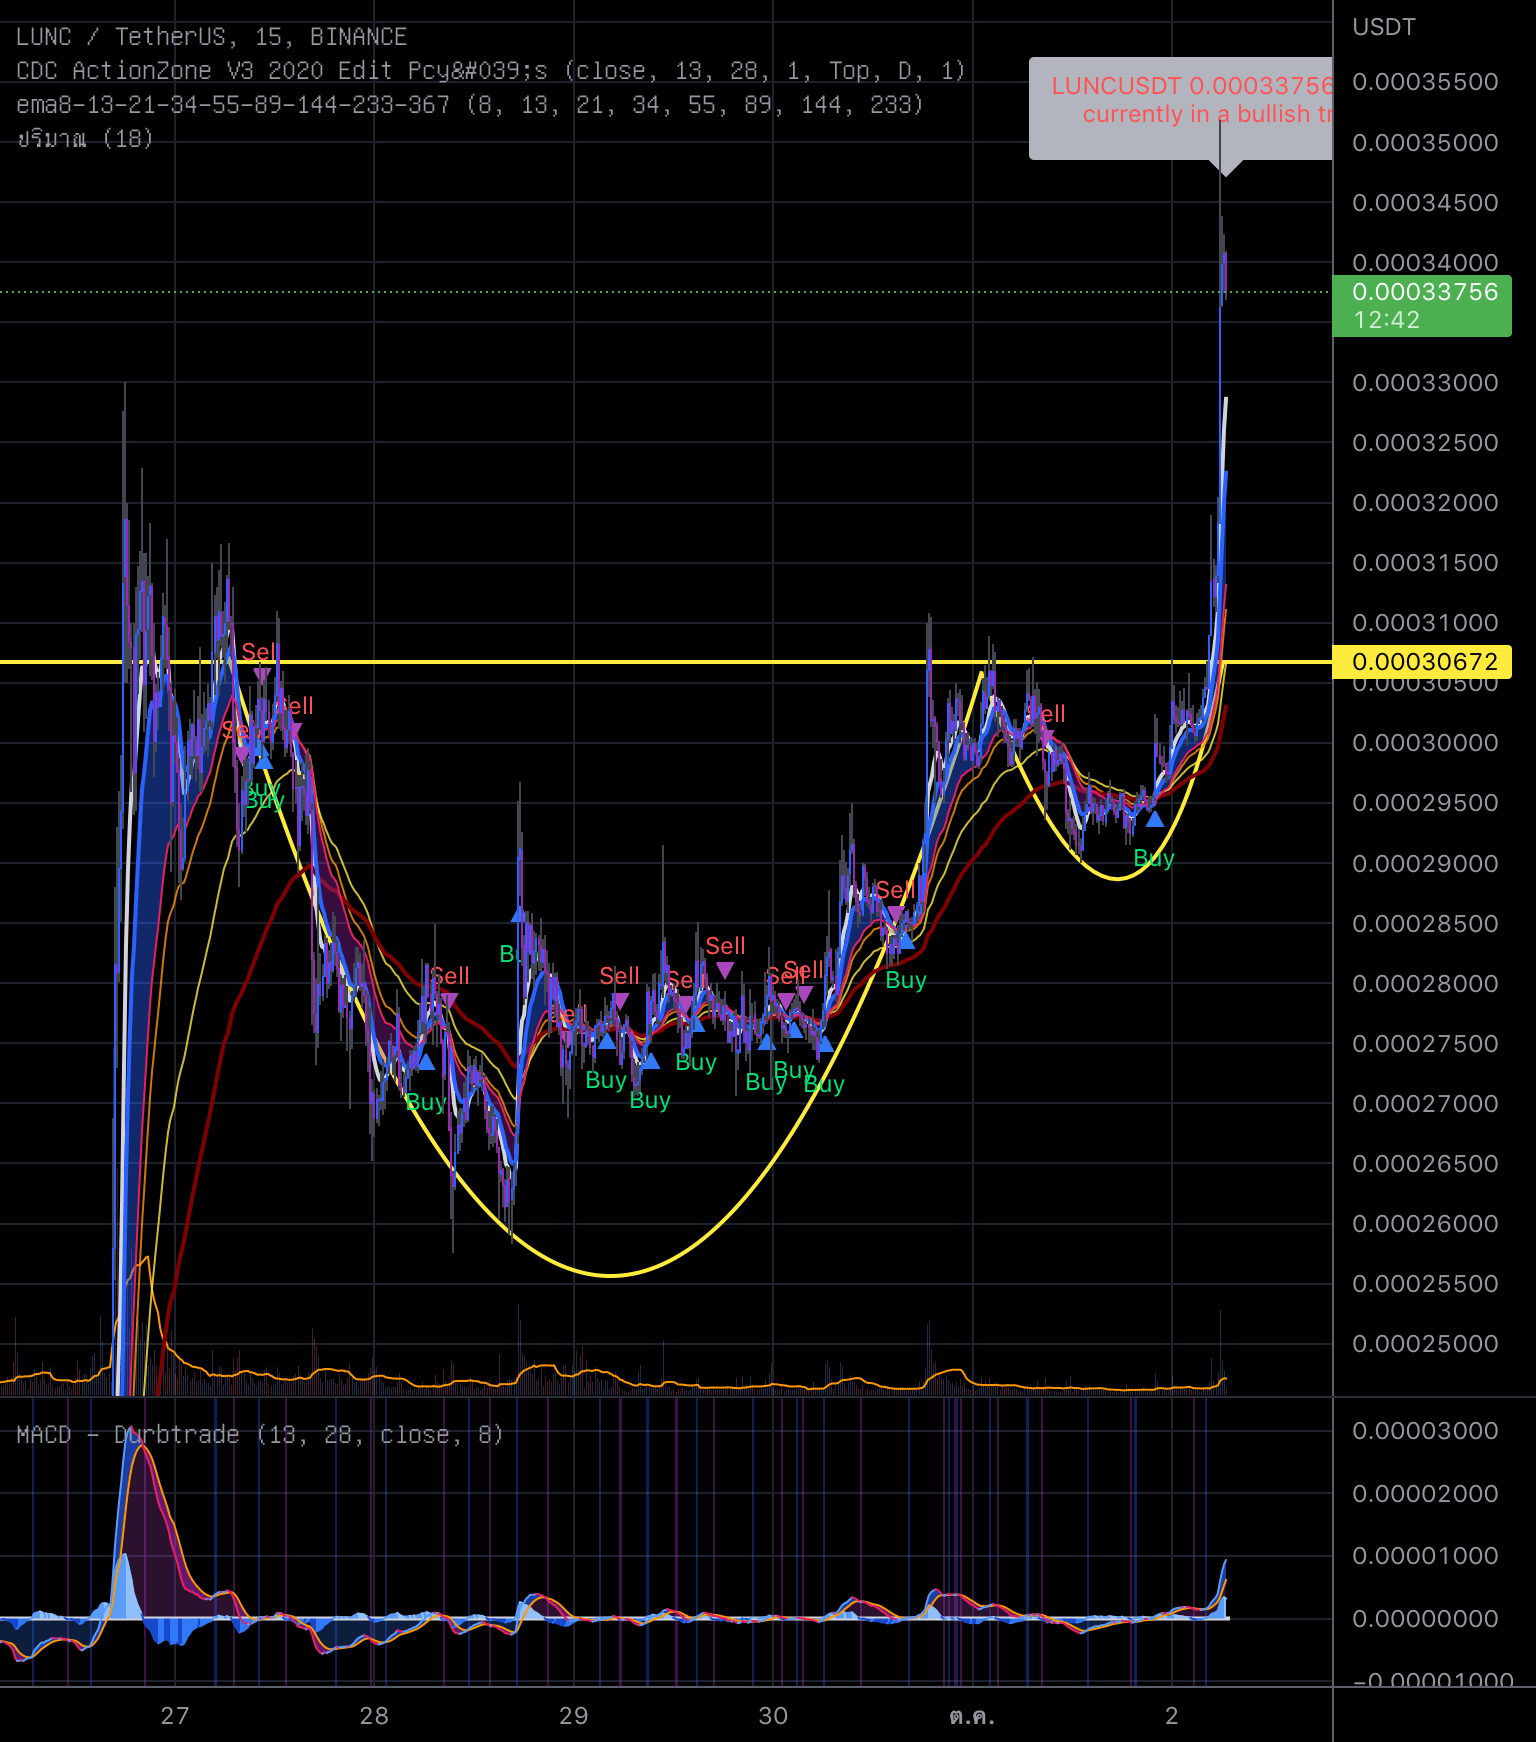Image resolution: width=1536 pixels, height=1742 pixels.
Task: Click the 0.00025500 price axis value
Action: click(x=1425, y=1284)
